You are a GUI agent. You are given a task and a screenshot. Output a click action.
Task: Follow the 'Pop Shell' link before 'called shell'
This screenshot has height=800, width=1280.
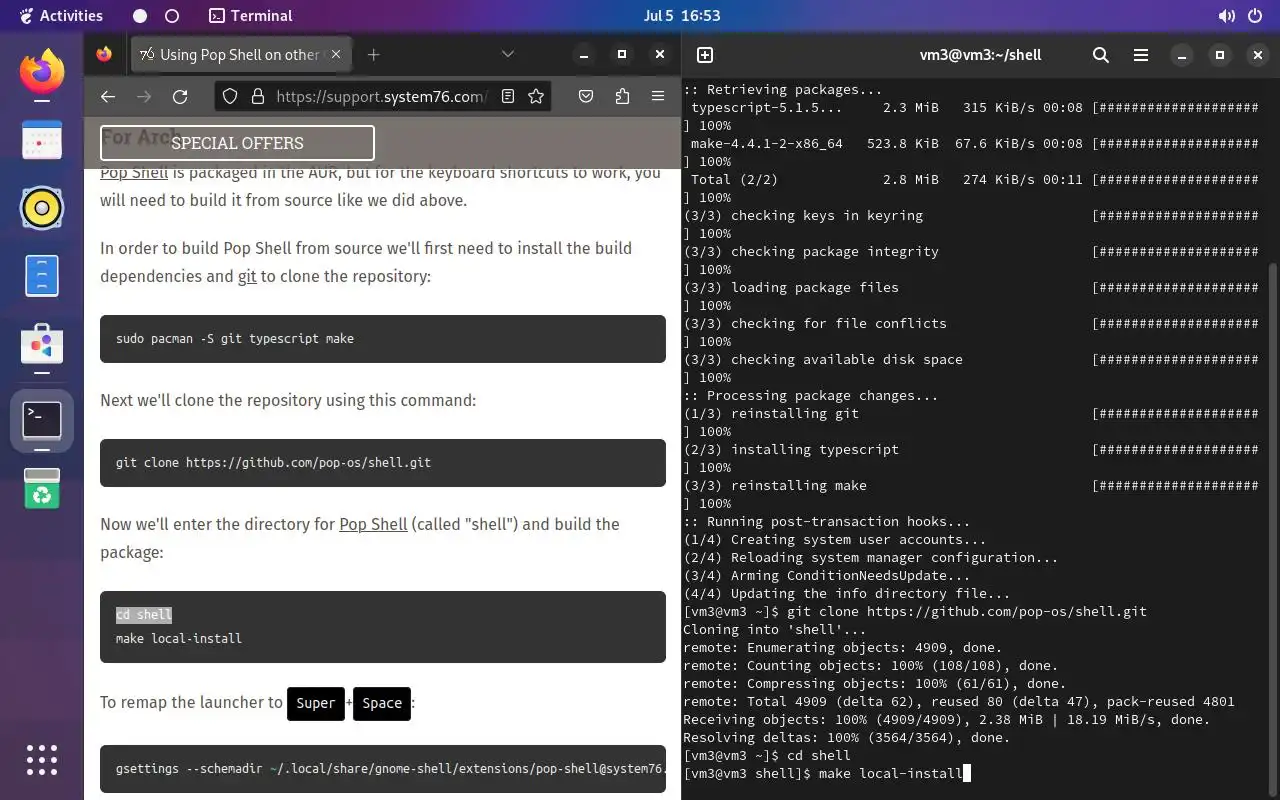(373, 524)
